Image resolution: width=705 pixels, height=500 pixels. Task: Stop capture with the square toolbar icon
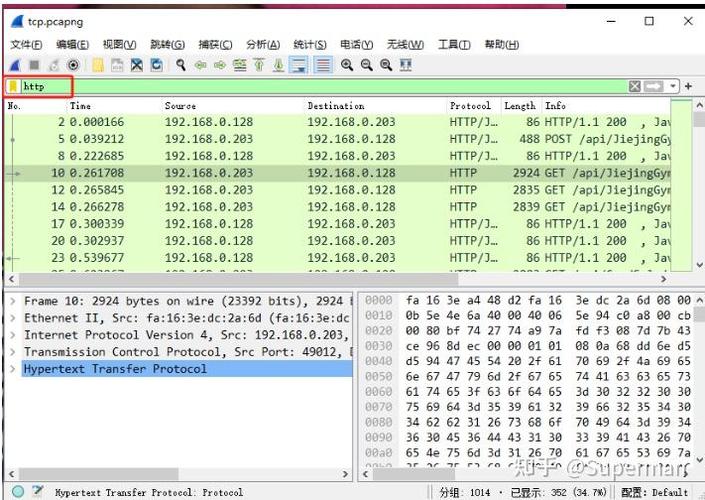tap(34, 65)
